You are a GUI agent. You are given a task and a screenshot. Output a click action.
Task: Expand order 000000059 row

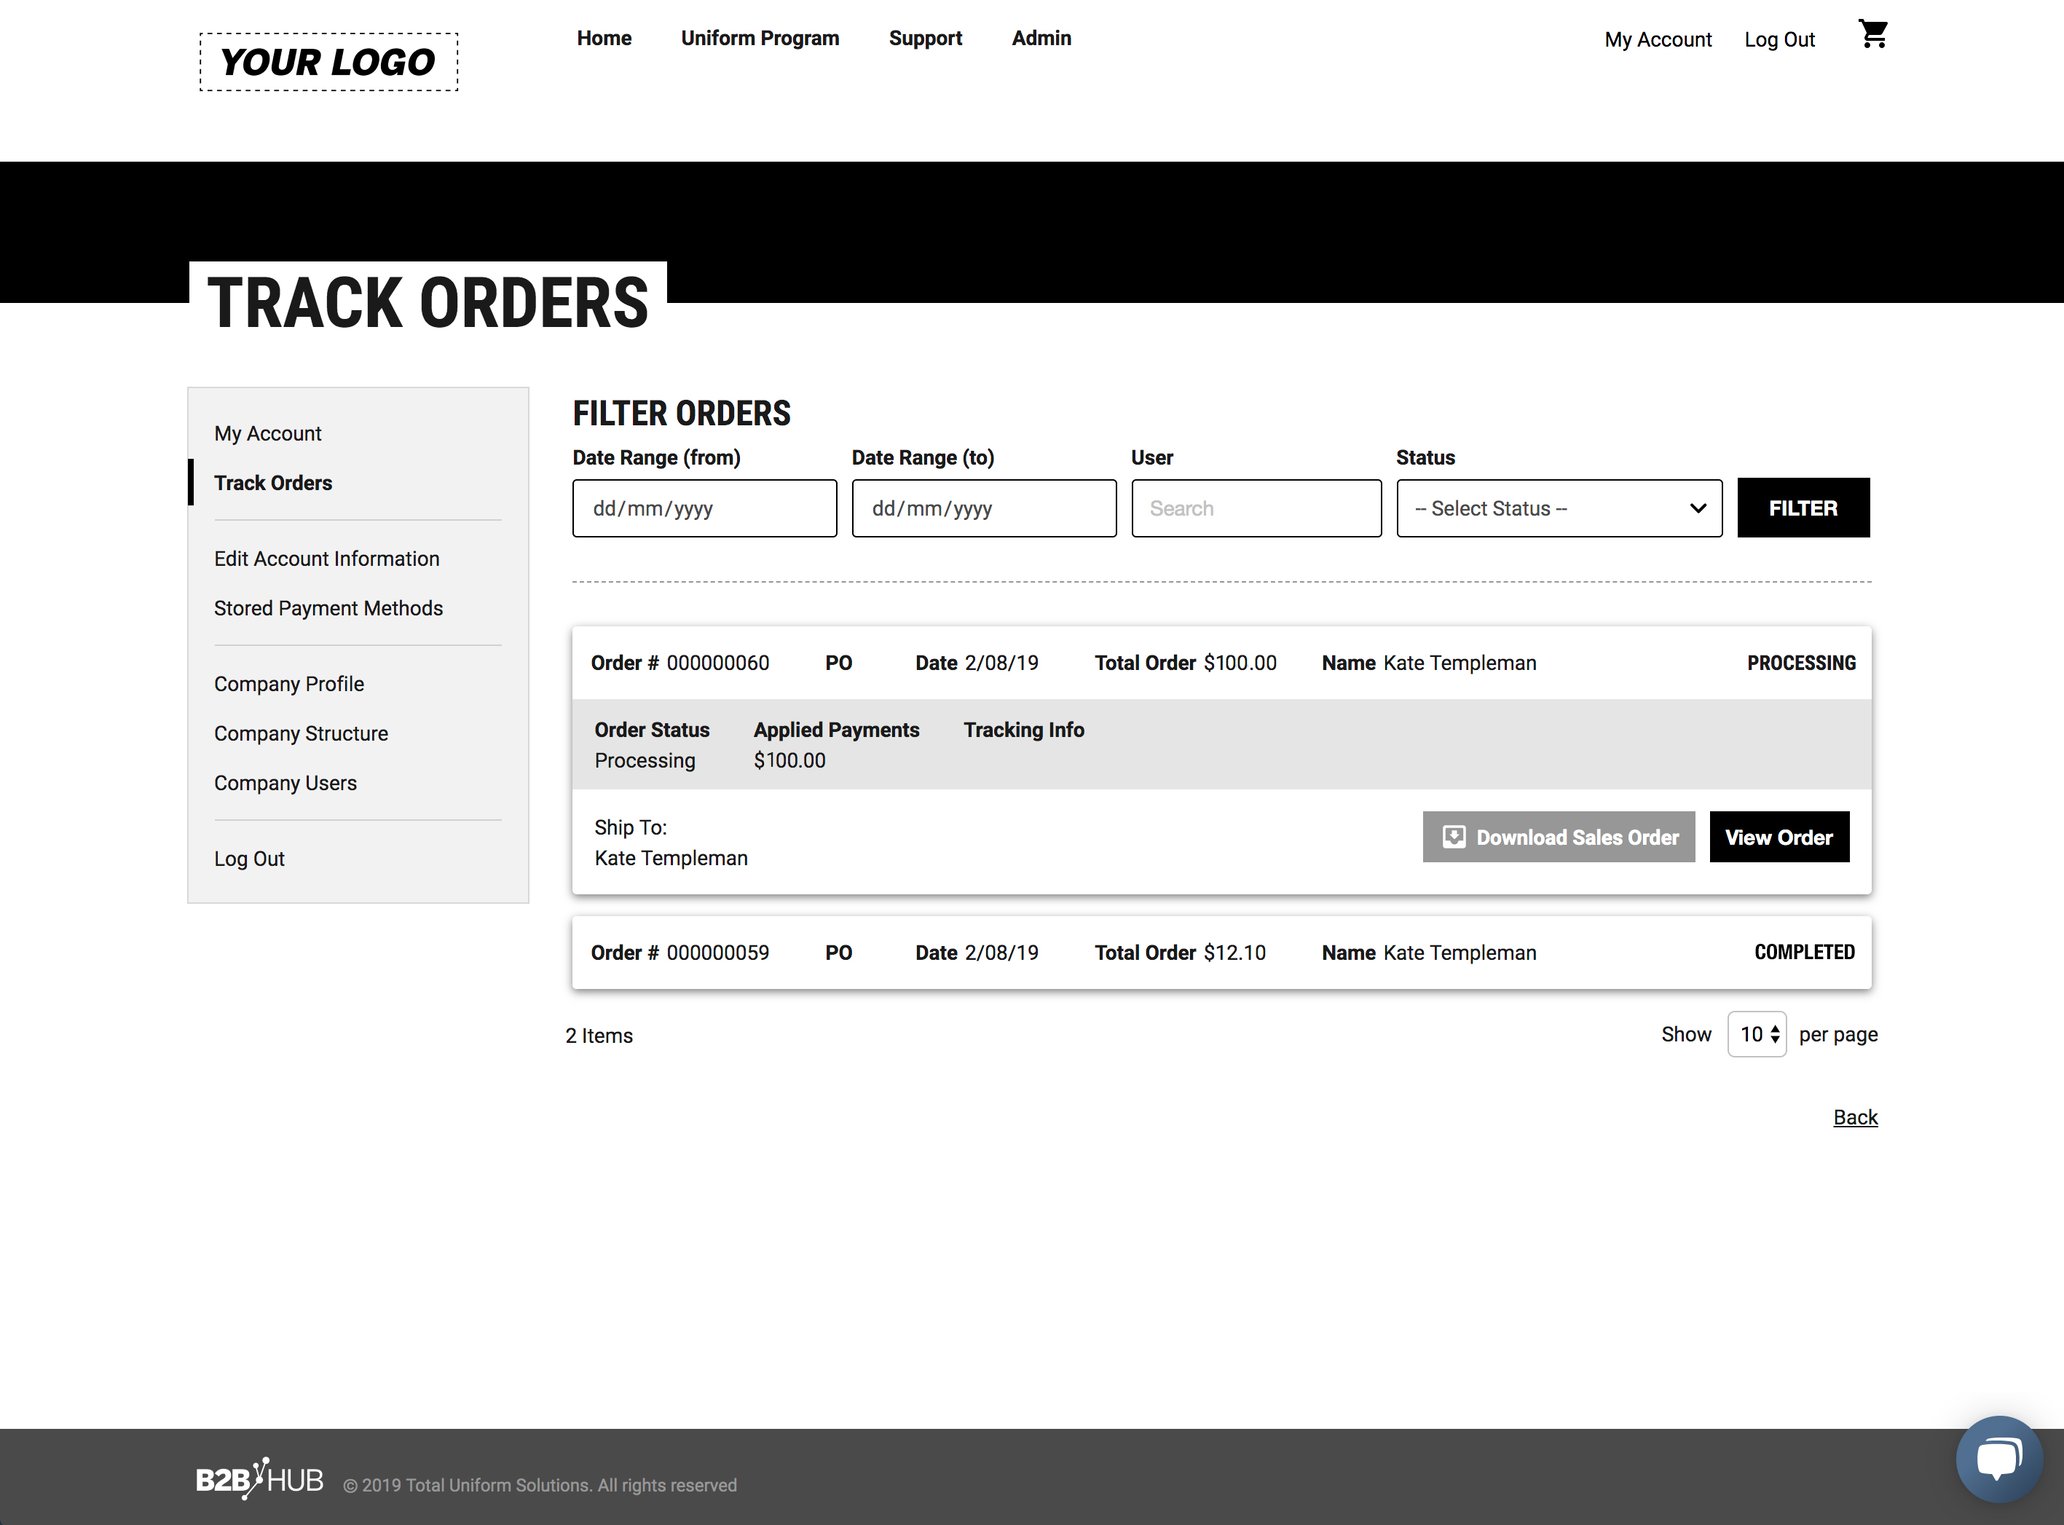click(1221, 953)
